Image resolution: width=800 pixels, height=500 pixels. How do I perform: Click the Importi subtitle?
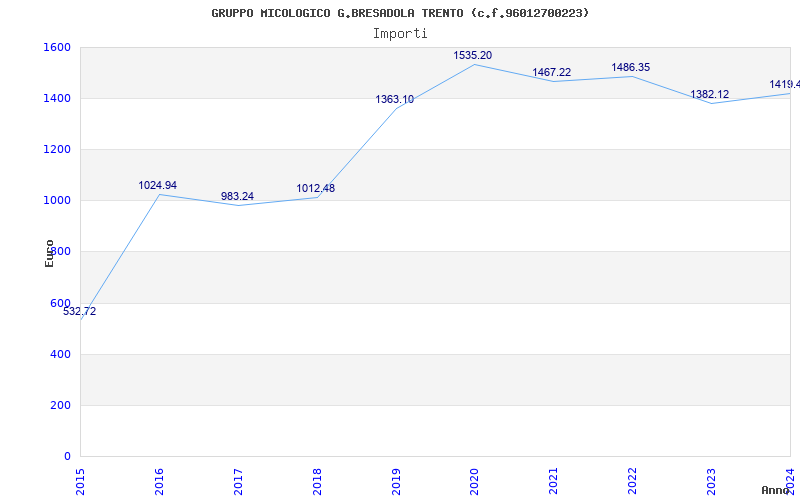(x=400, y=34)
